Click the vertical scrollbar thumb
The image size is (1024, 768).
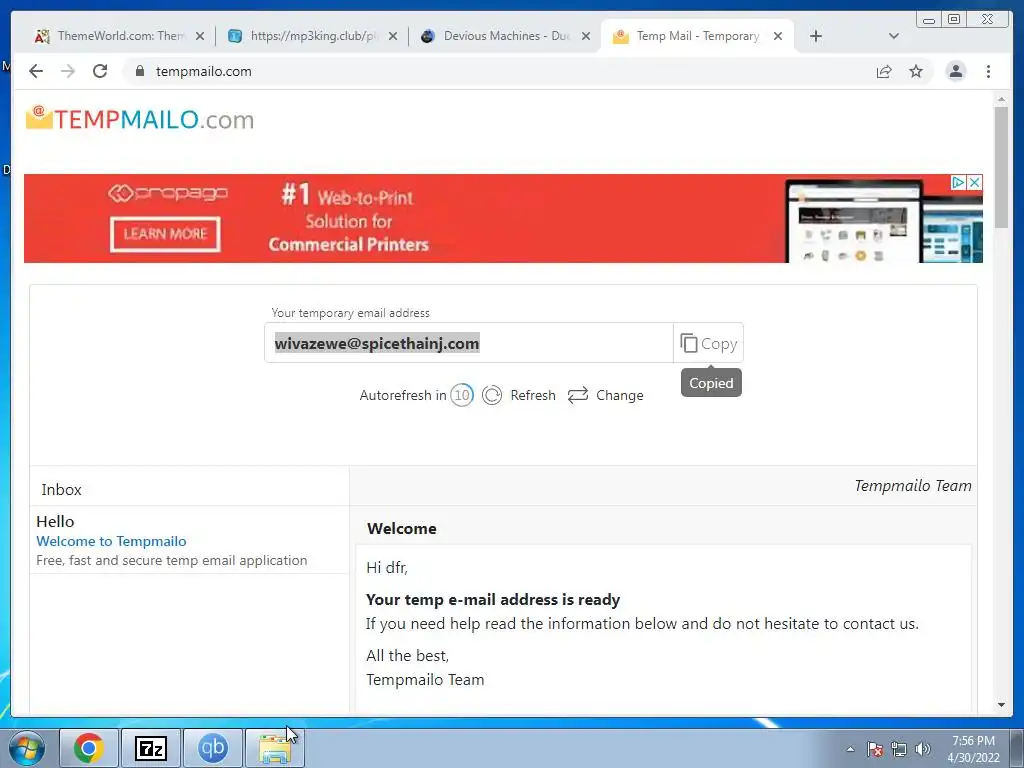tap(1001, 167)
